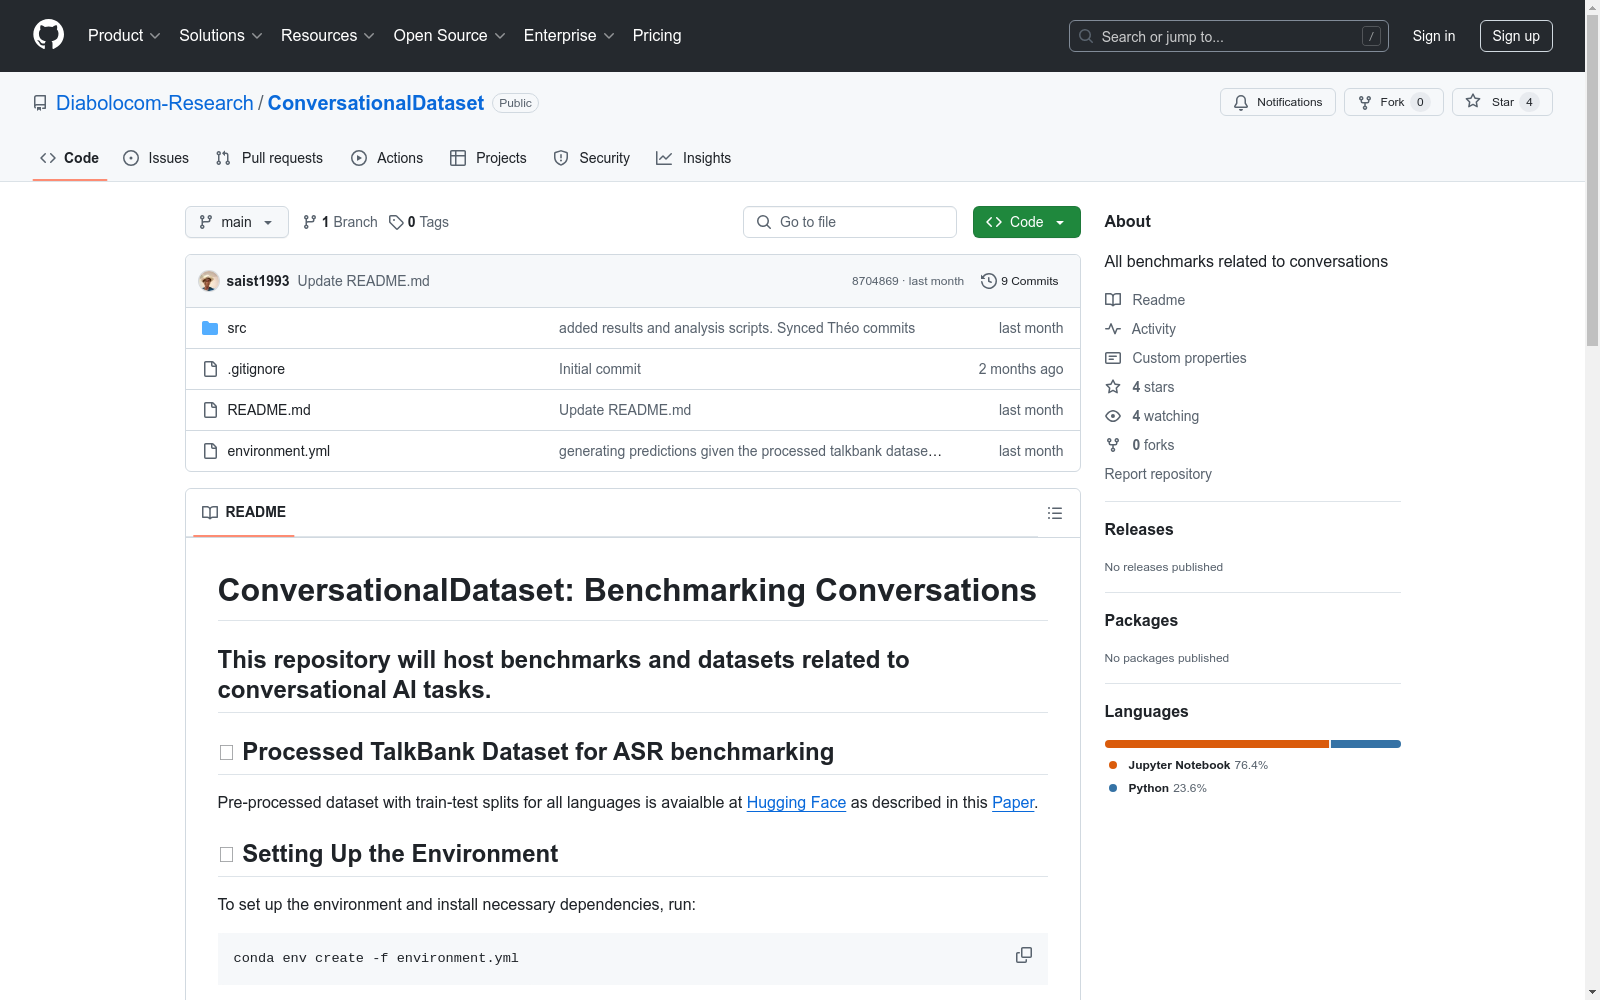Image resolution: width=1600 pixels, height=1000 pixels.
Task: Open the Security tab
Action: [592, 158]
